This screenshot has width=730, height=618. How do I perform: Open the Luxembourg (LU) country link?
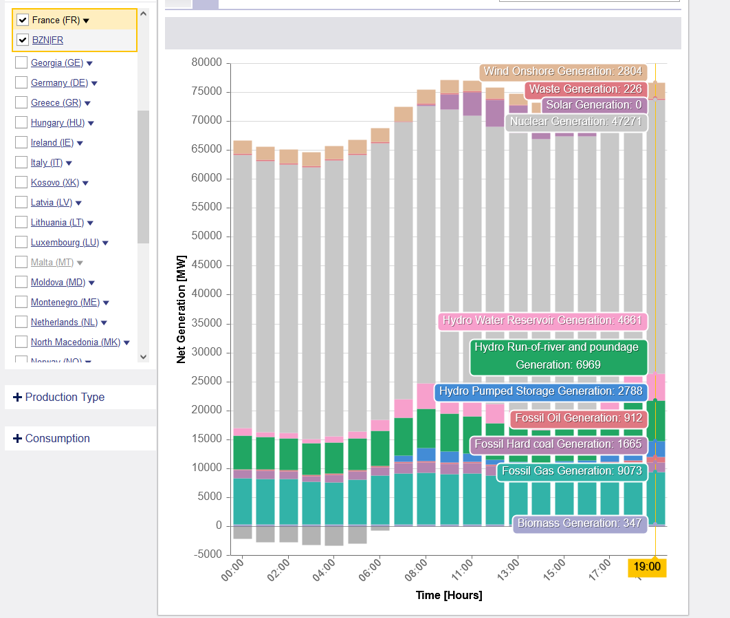tap(65, 242)
